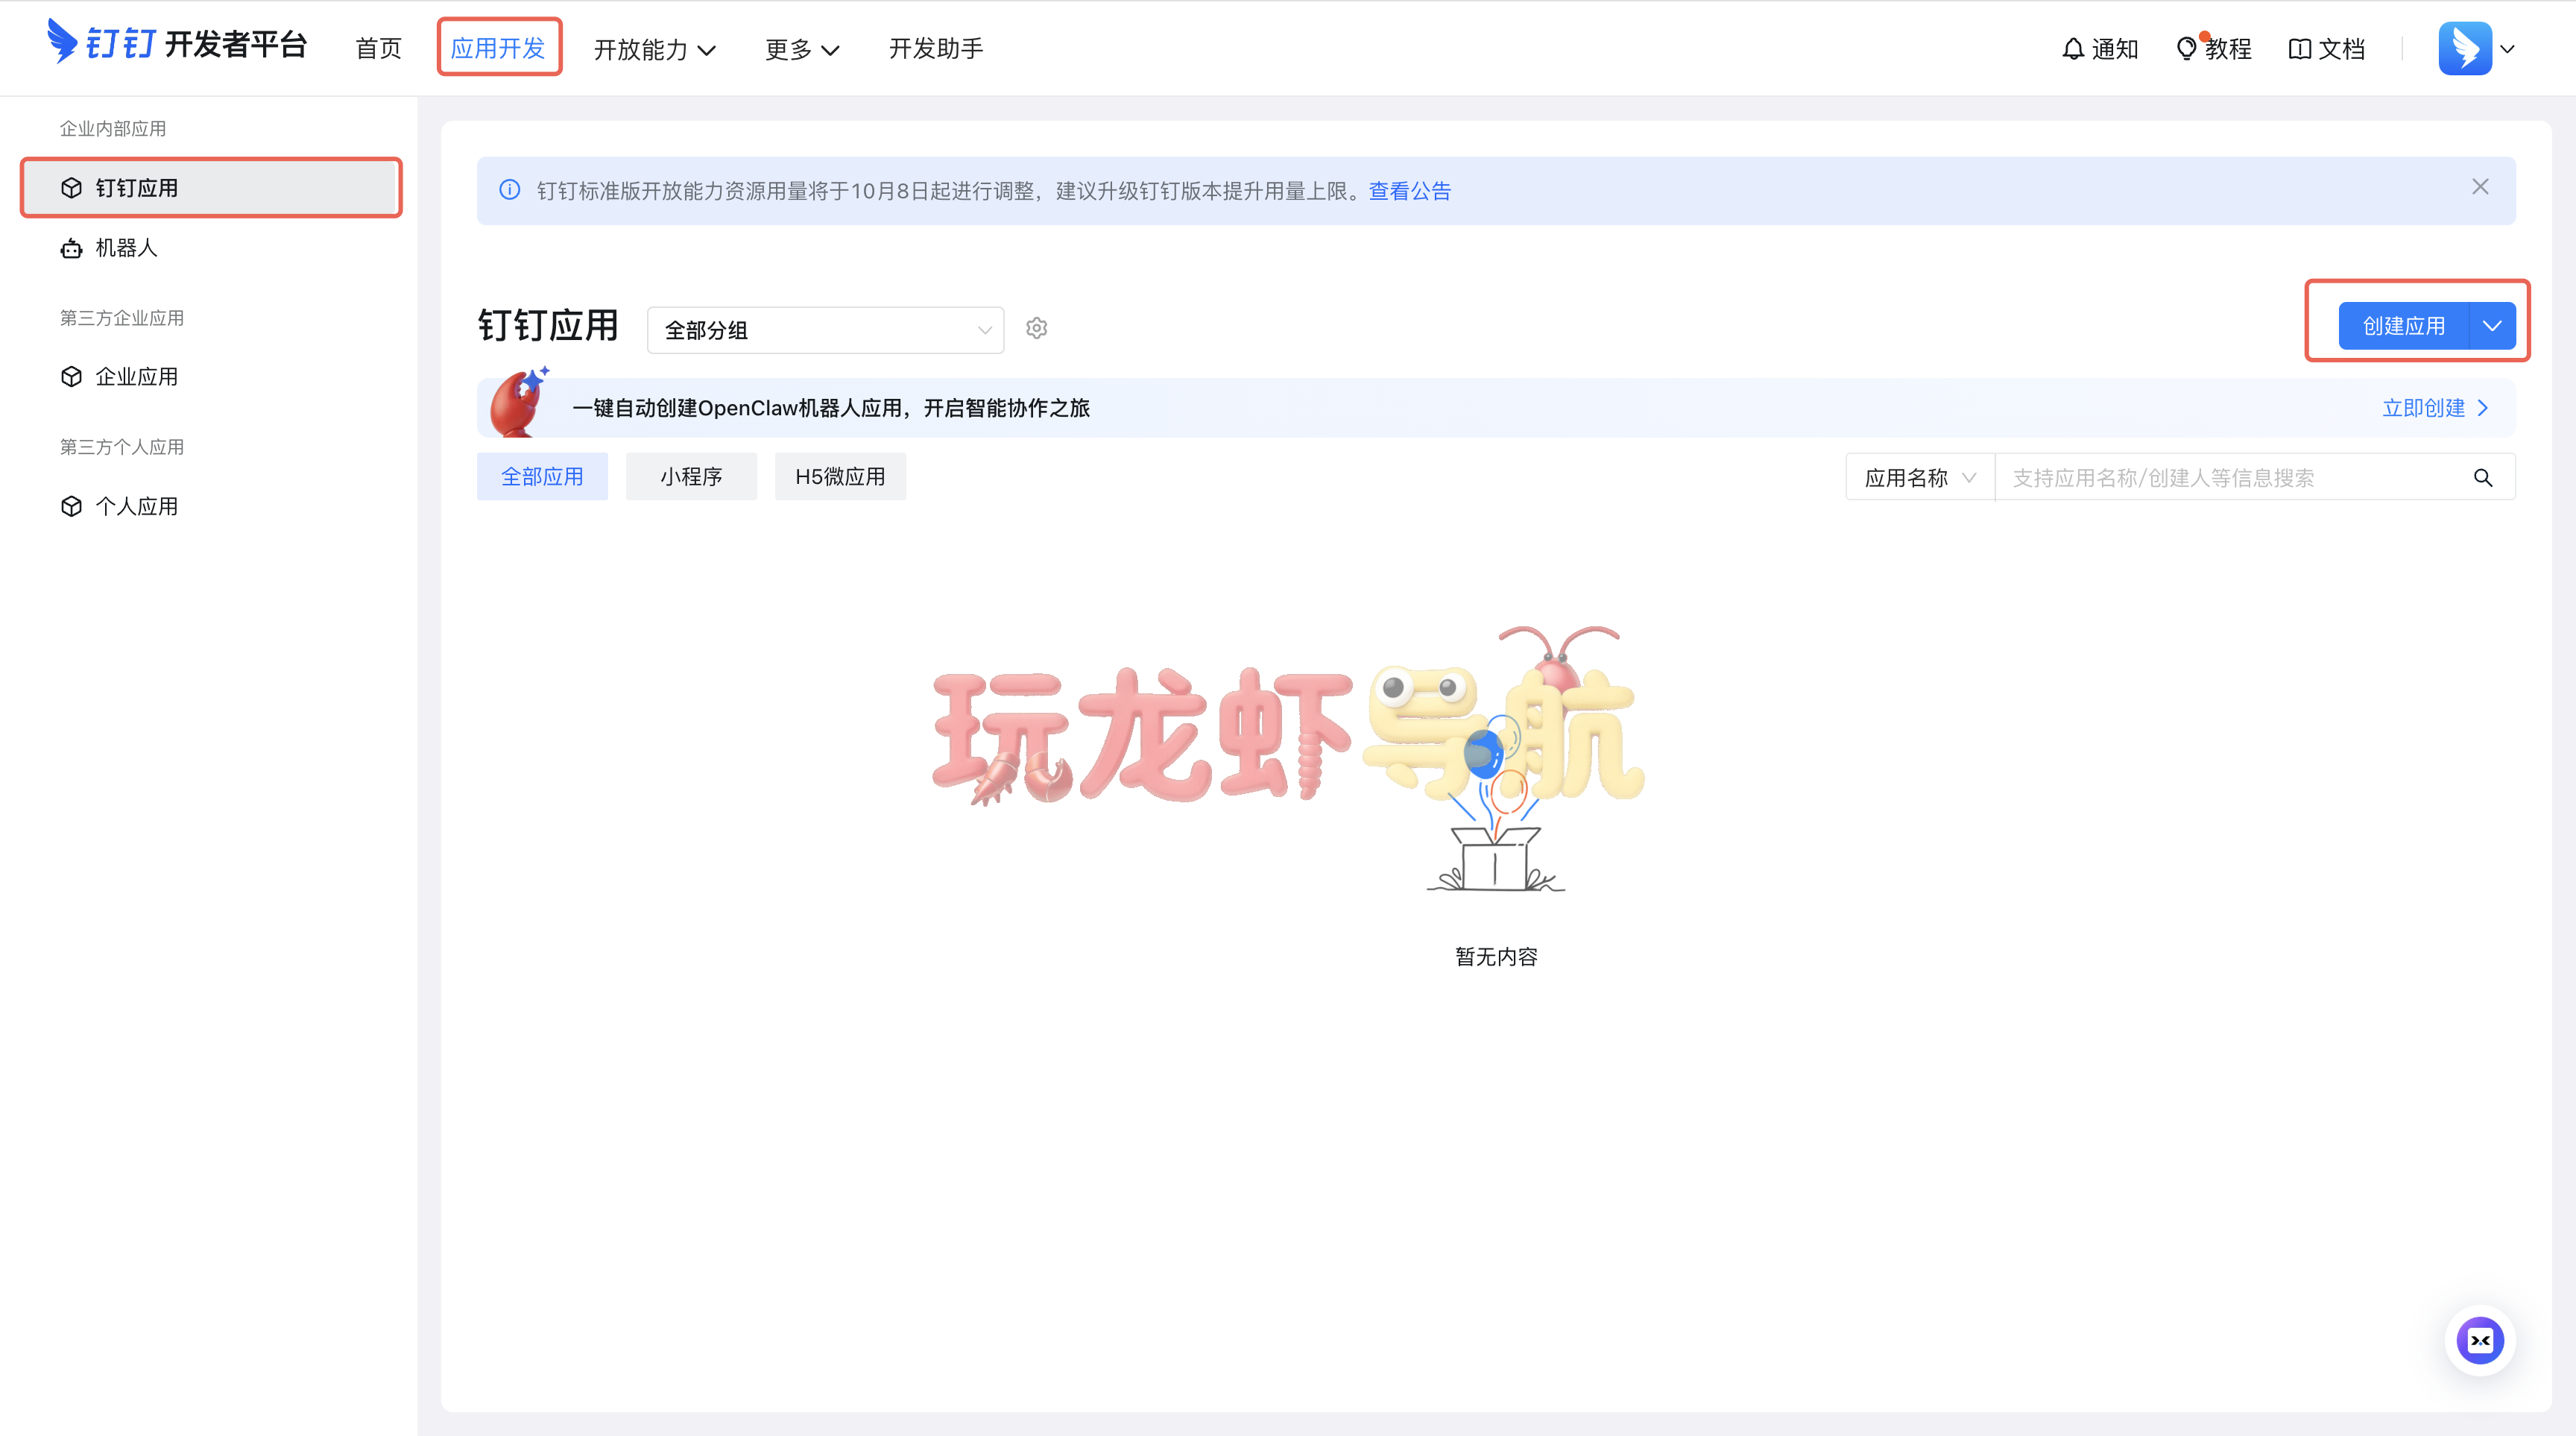Screen dimensions: 2576x1436
Task: Click the search magnifier icon
Action: click(x=2482, y=478)
